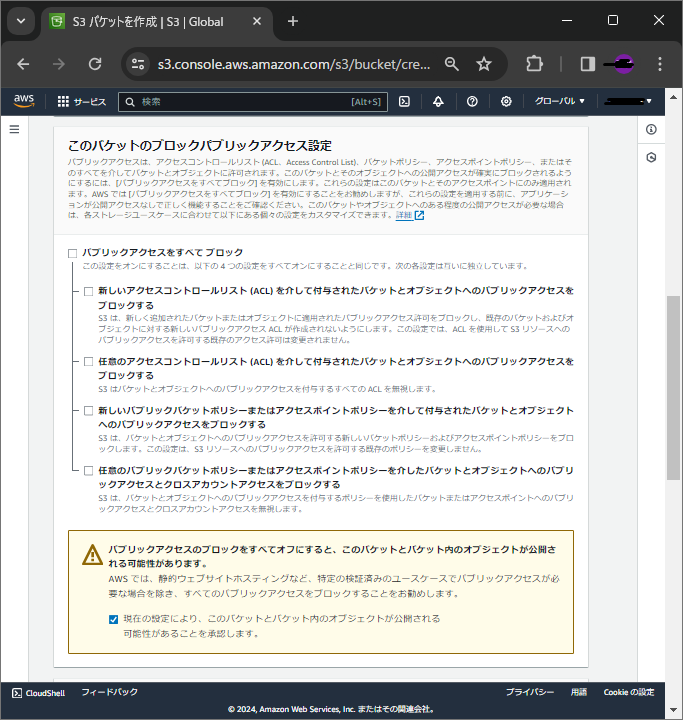Screen dimensions: 683x720
Task: Click the site information icon in address bar
Action: [x=138, y=64]
